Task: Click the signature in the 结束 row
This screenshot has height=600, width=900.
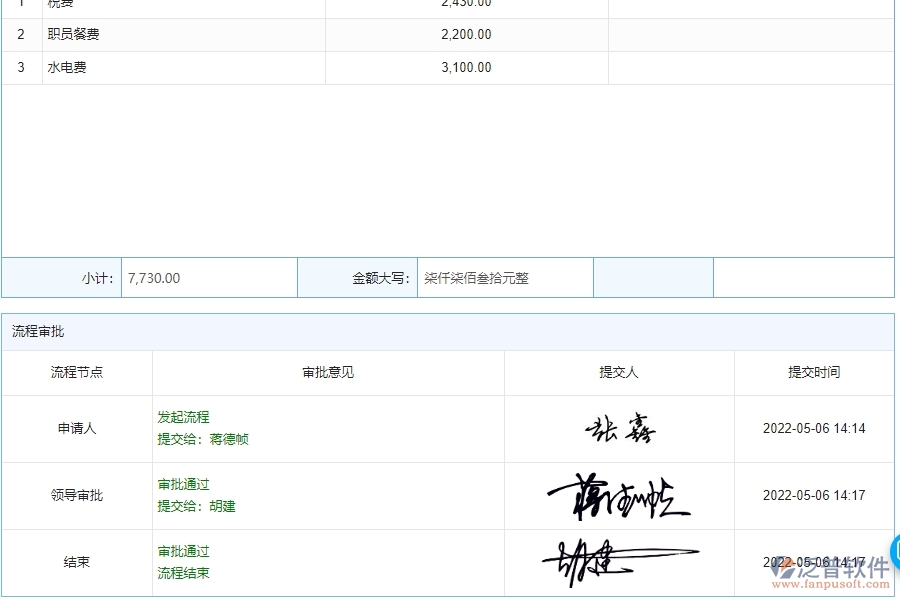Action: 619,560
